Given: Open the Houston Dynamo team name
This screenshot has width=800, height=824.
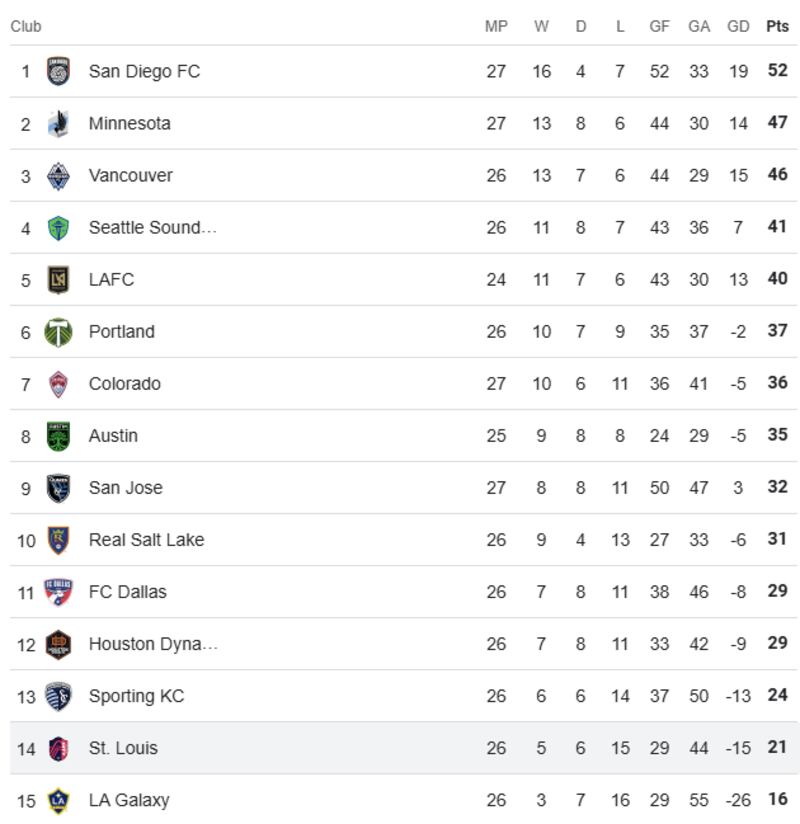Looking at the screenshot, I should coord(153,644).
